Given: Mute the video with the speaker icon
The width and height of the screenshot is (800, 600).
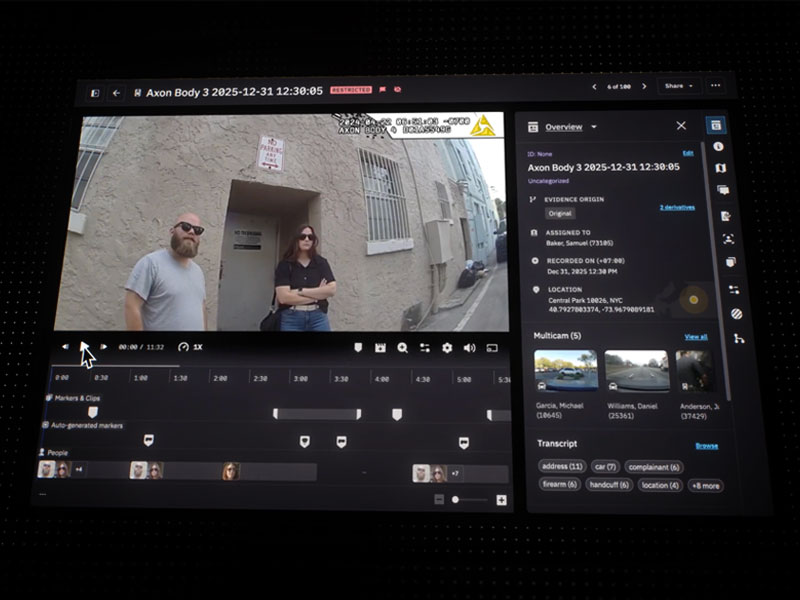Looking at the screenshot, I should pyautogui.click(x=469, y=347).
